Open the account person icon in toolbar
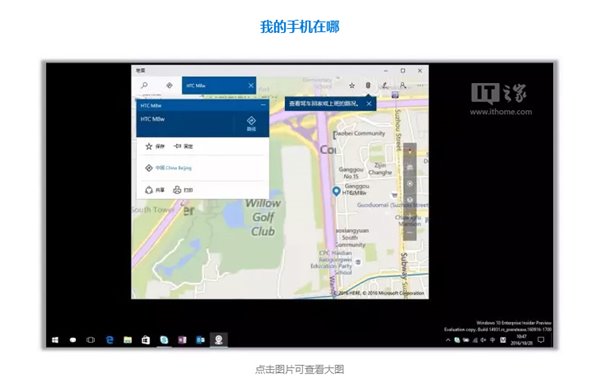 click(403, 85)
